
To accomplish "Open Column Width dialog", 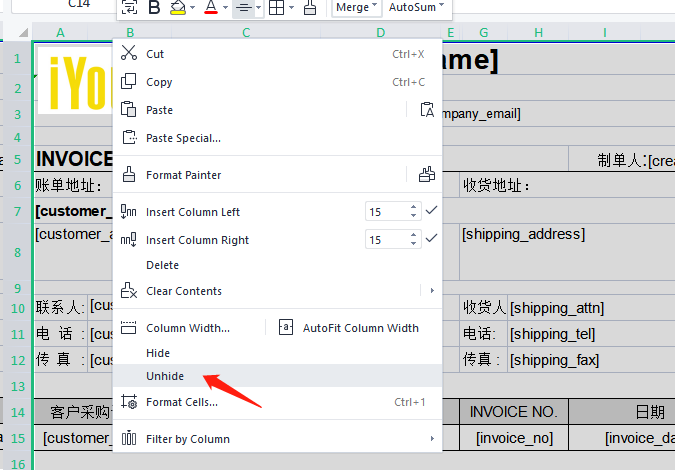I will (x=187, y=328).
